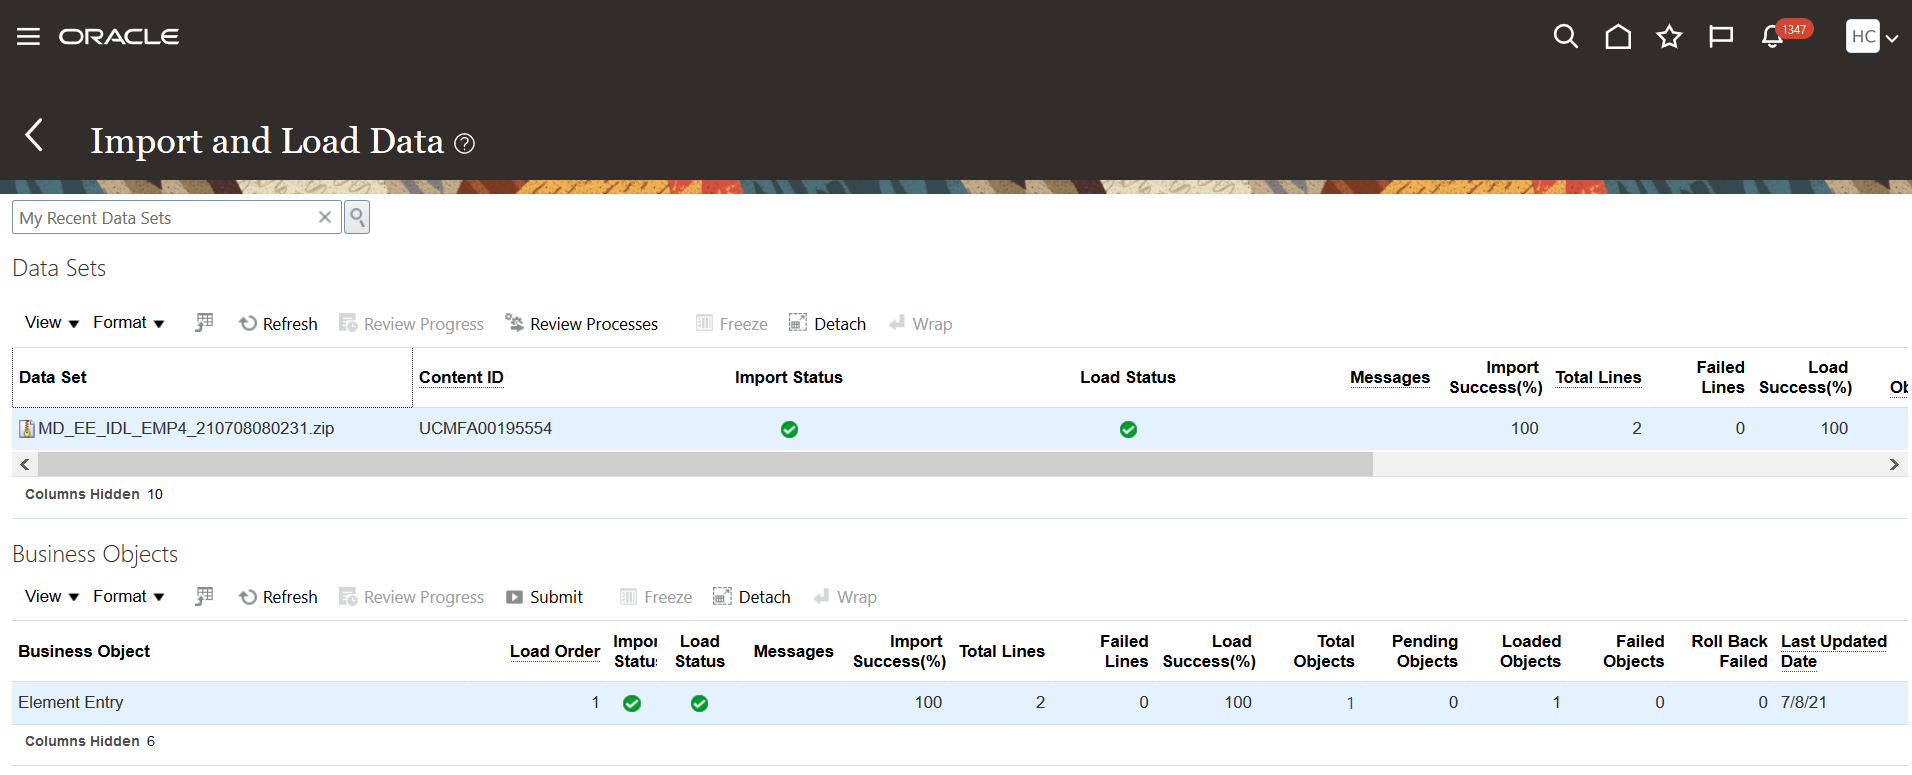The width and height of the screenshot is (1912, 775).
Task: Click the left arrow of Data Sets scrollbar
Action: tap(25, 464)
